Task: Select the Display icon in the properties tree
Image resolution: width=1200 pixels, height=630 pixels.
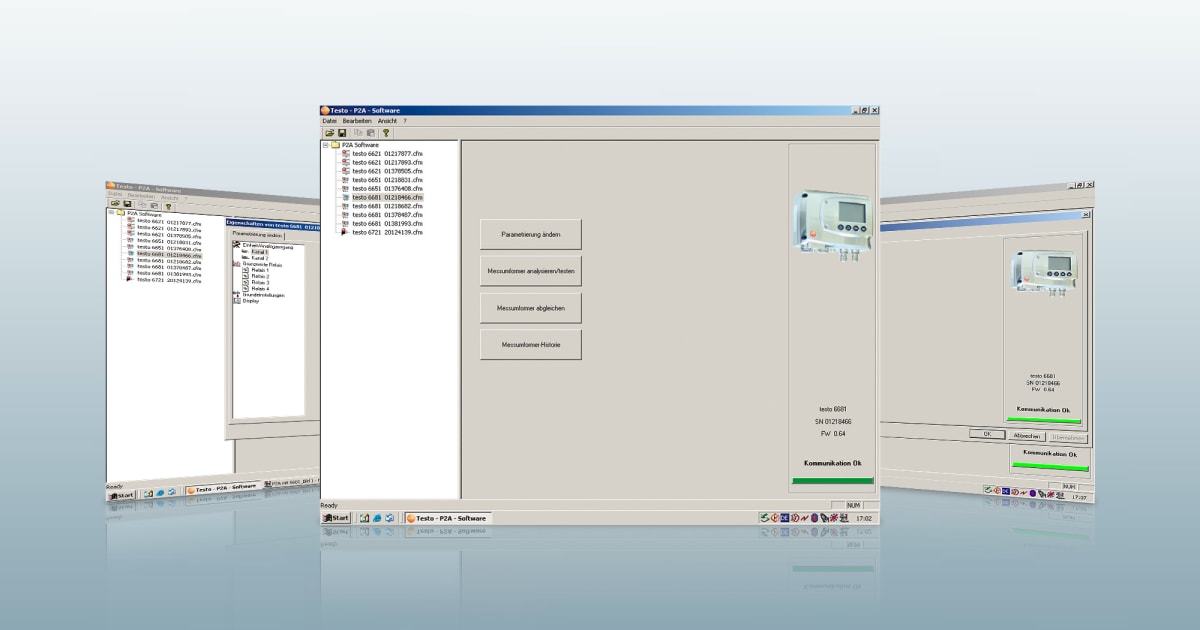Action: pyautogui.click(x=236, y=301)
